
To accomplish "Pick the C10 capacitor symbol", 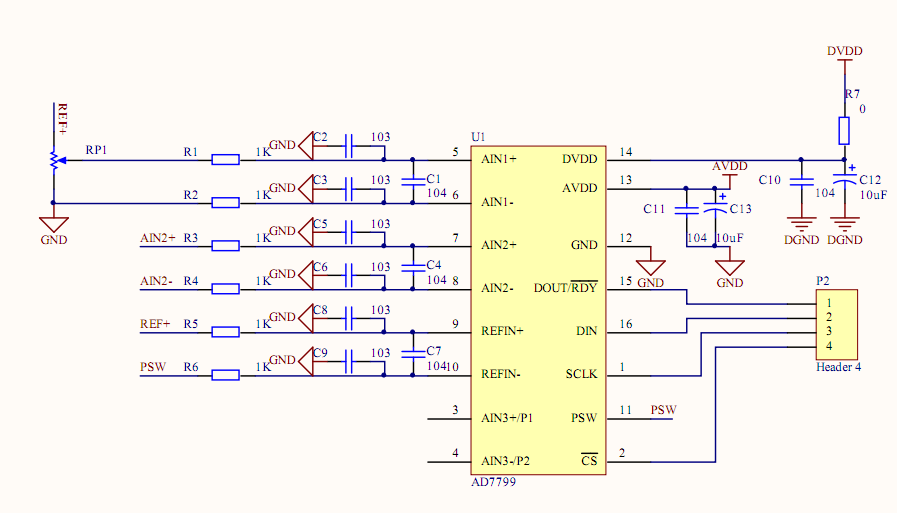I will click(x=801, y=181).
